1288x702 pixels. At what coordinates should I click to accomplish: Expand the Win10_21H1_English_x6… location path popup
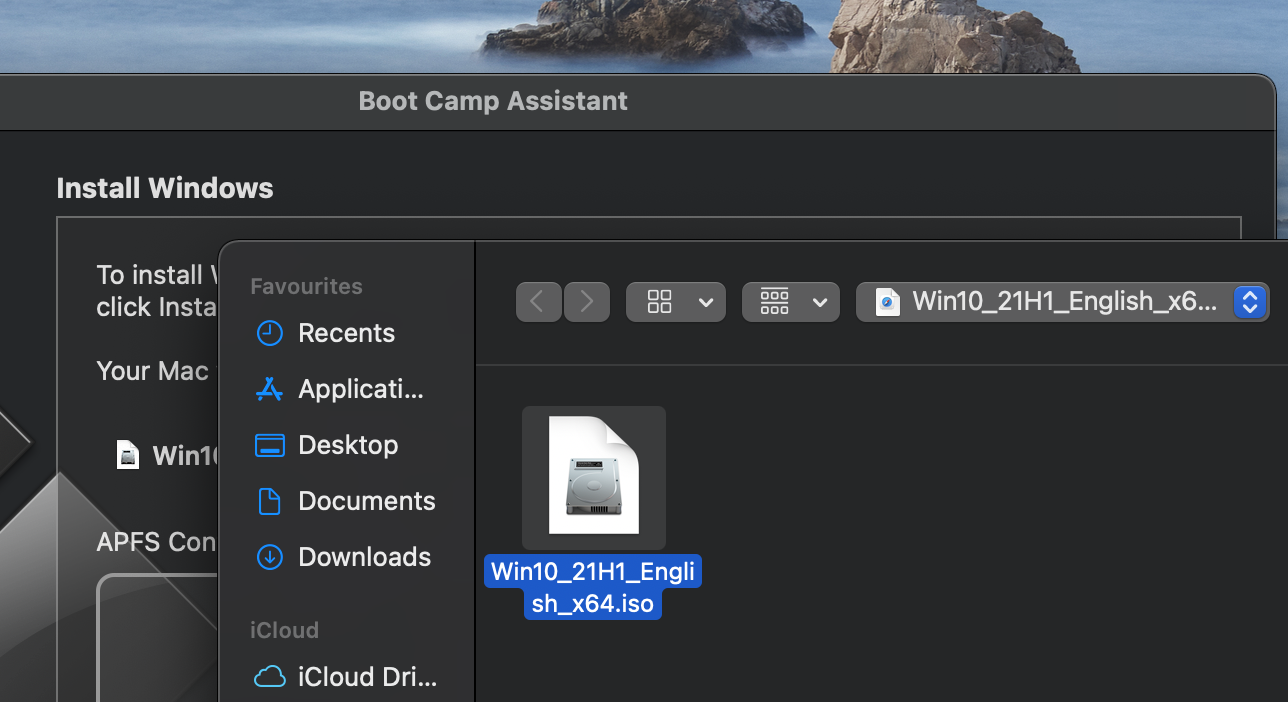coord(1063,302)
